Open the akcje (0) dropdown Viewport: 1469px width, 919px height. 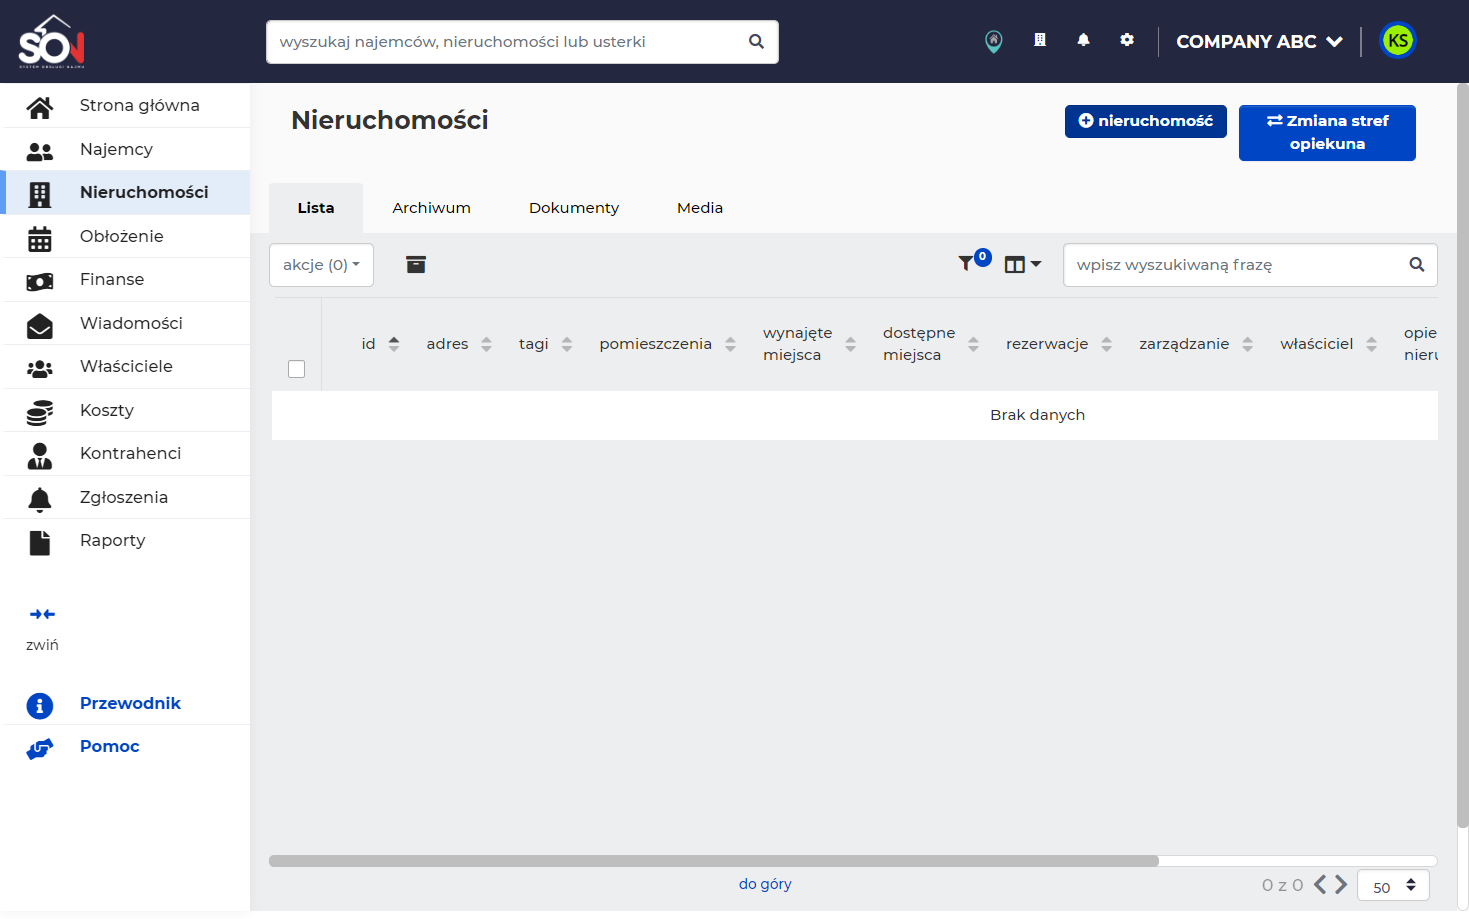[321, 265]
